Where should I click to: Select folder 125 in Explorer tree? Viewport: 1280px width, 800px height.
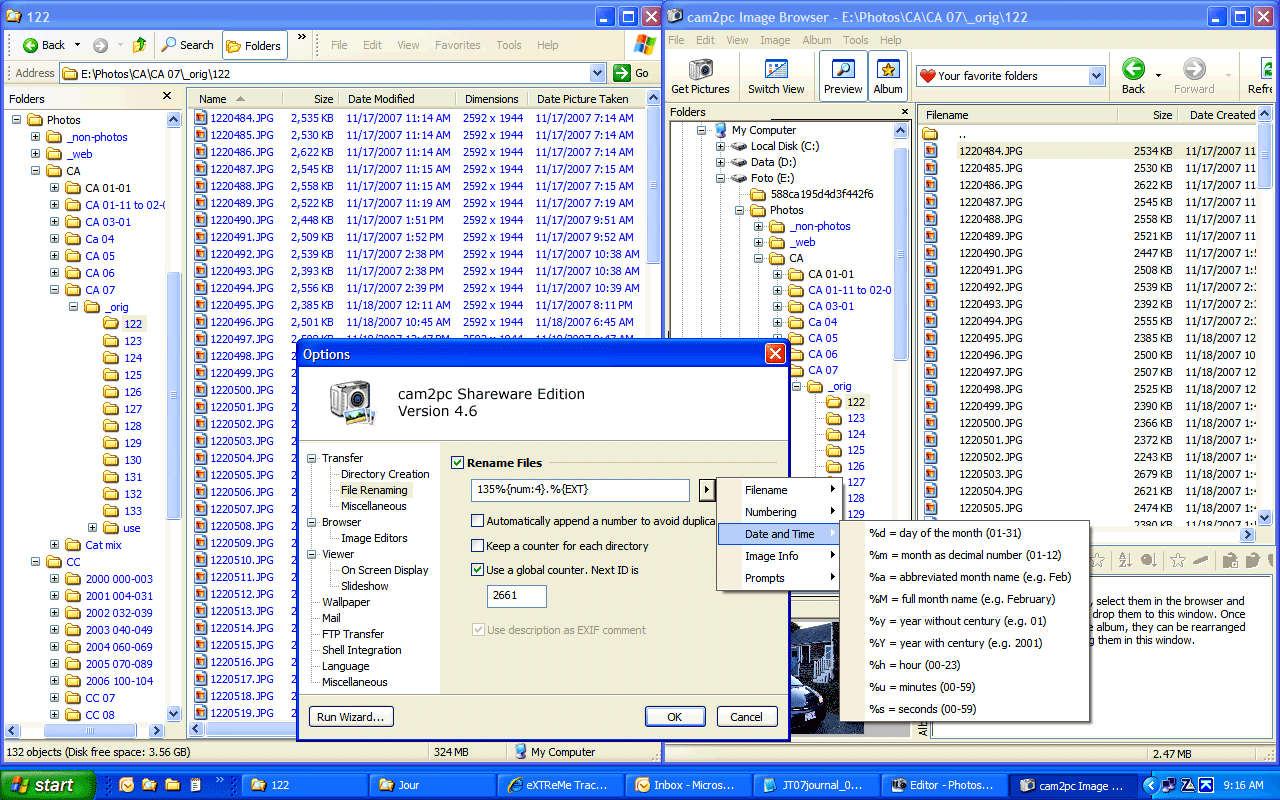tap(133, 375)
